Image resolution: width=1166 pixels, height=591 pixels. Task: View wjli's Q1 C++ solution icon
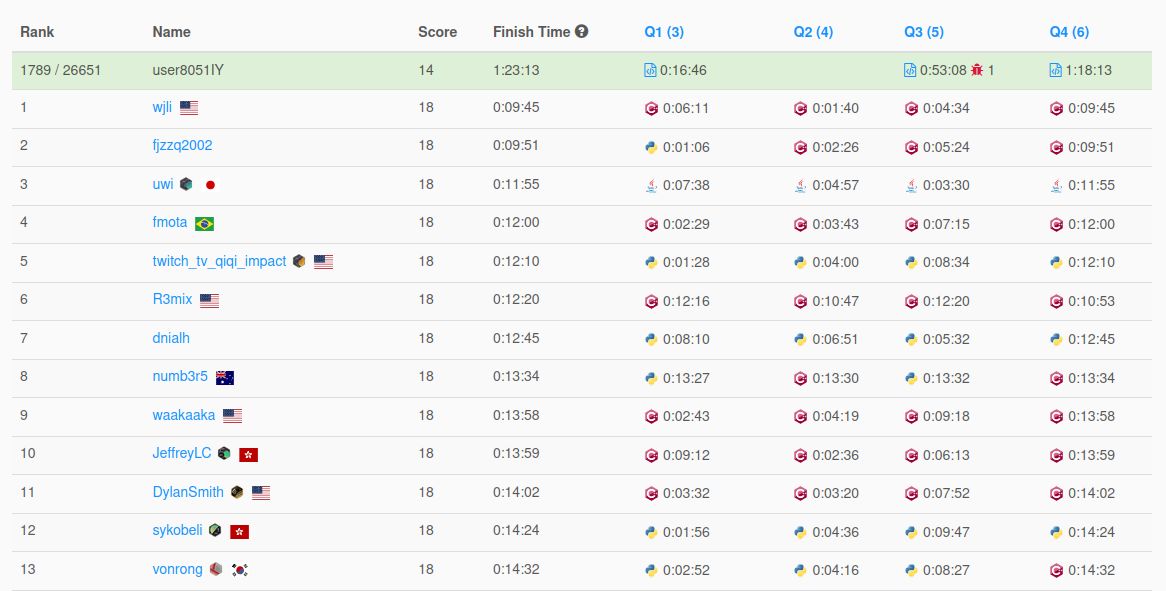click(x=651, y=109)
